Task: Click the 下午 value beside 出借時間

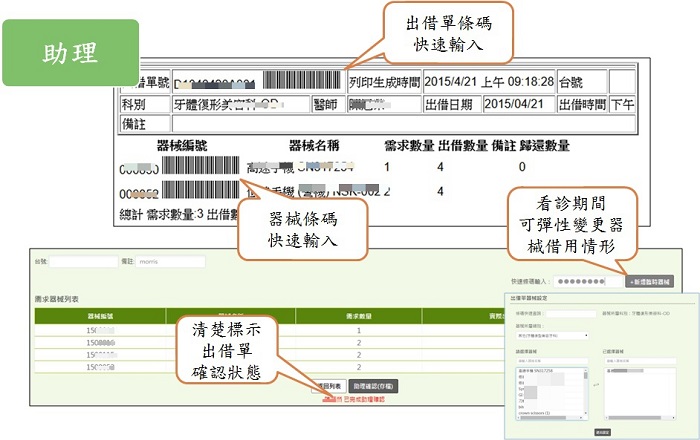Action: [622, 104]
